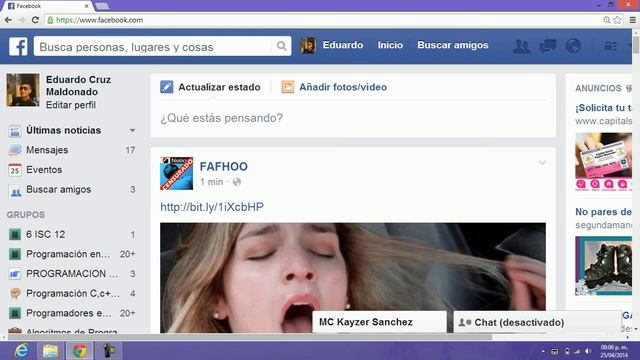This screenshot has width=640, height=360.
Task: Click the credit card ad image
Action: click(x=603, y=162)
